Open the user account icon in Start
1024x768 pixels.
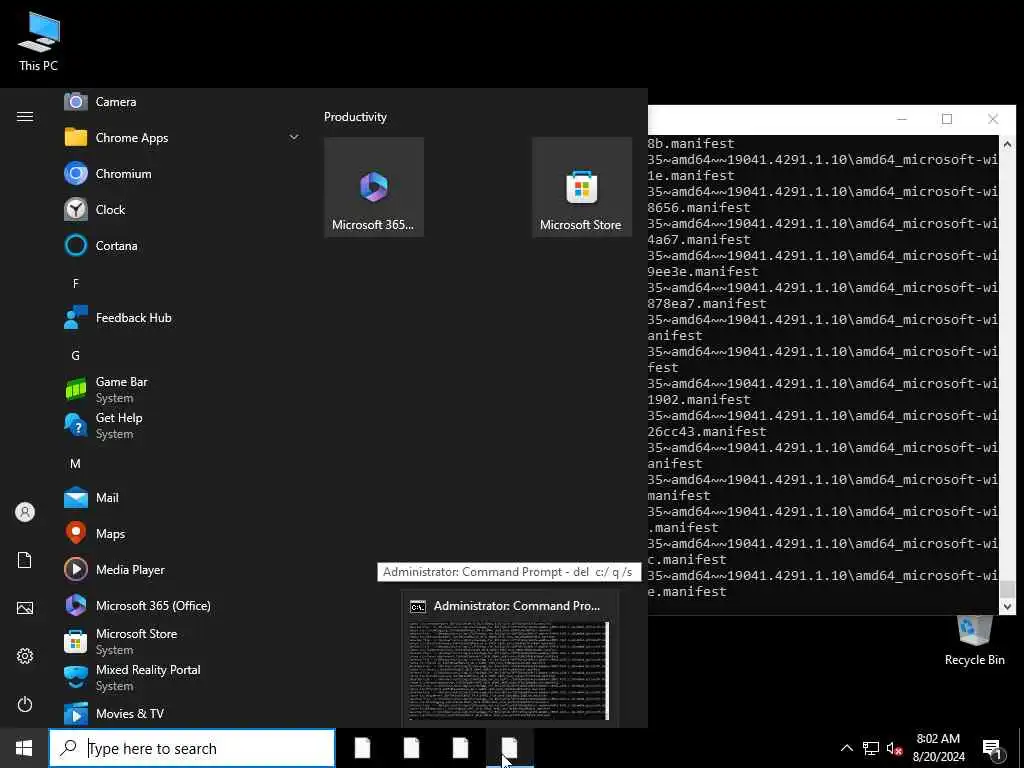[25, 512]
